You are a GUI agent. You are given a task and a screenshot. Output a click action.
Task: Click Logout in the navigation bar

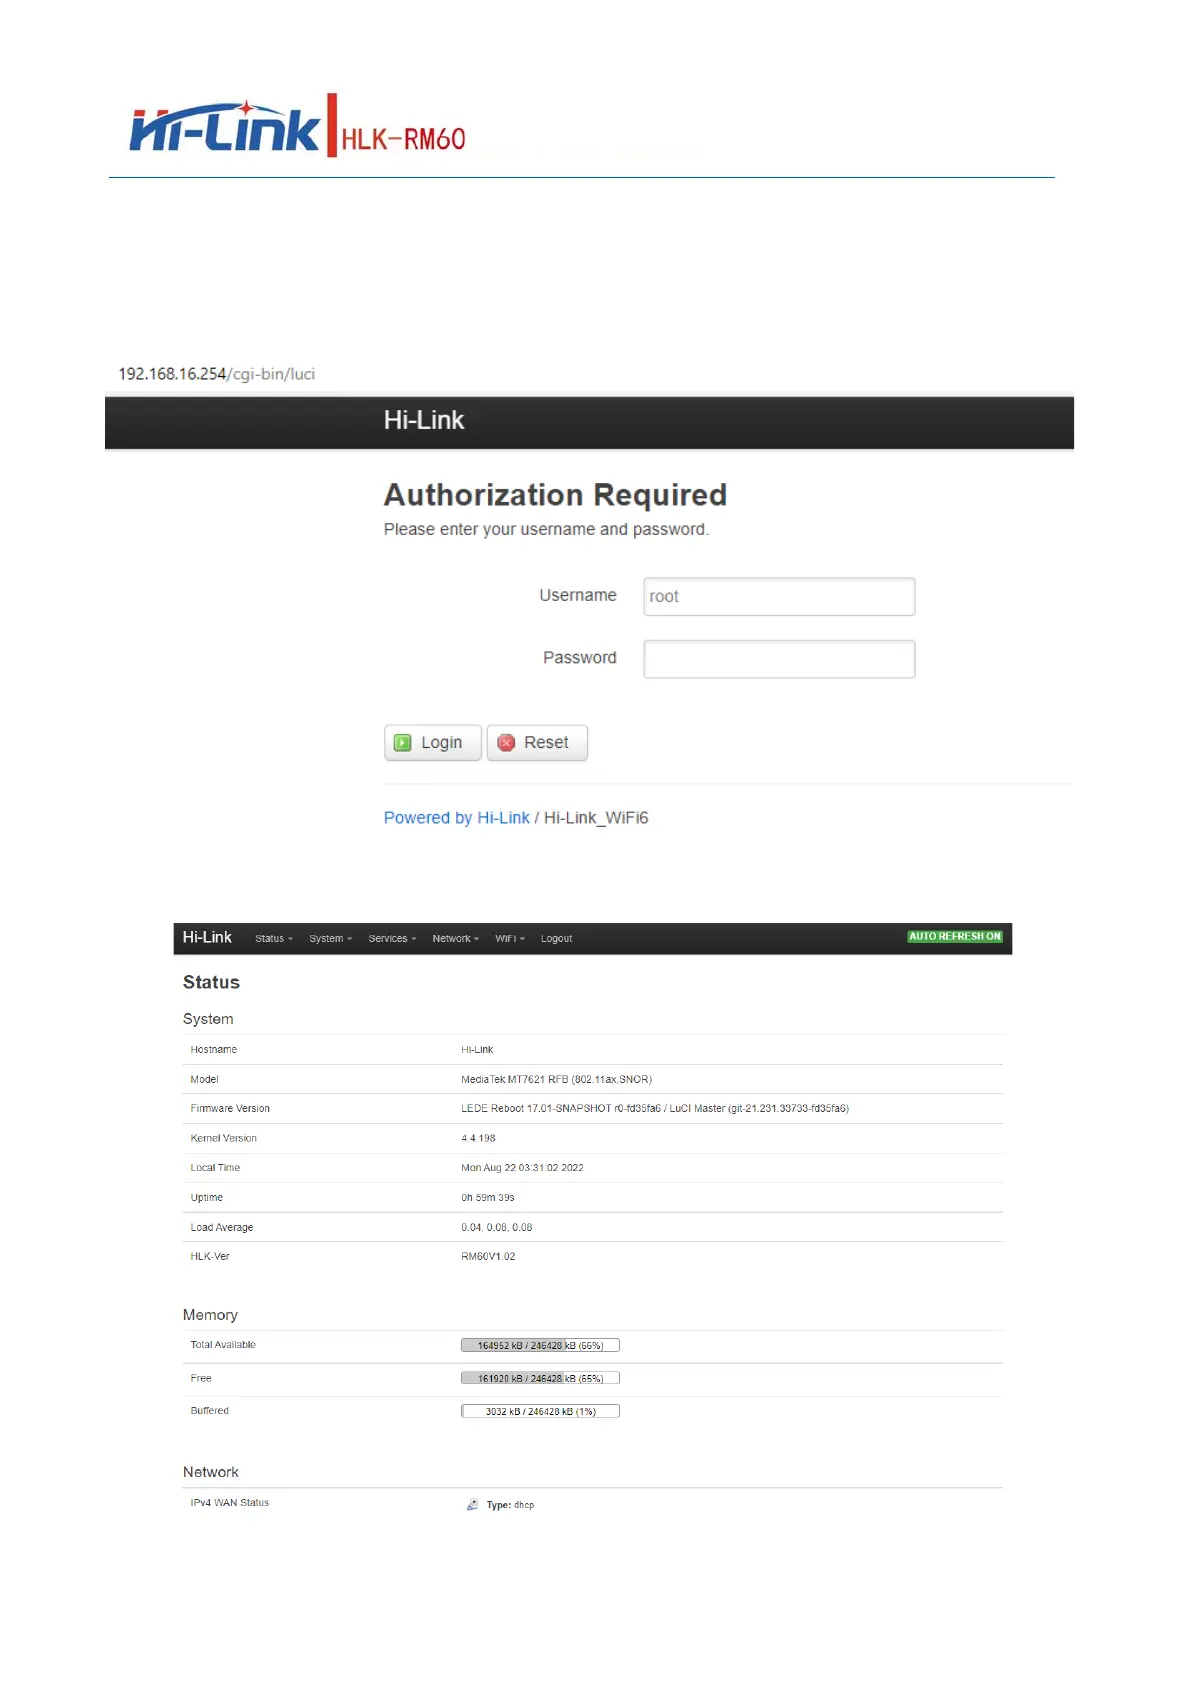pos(556,939)
